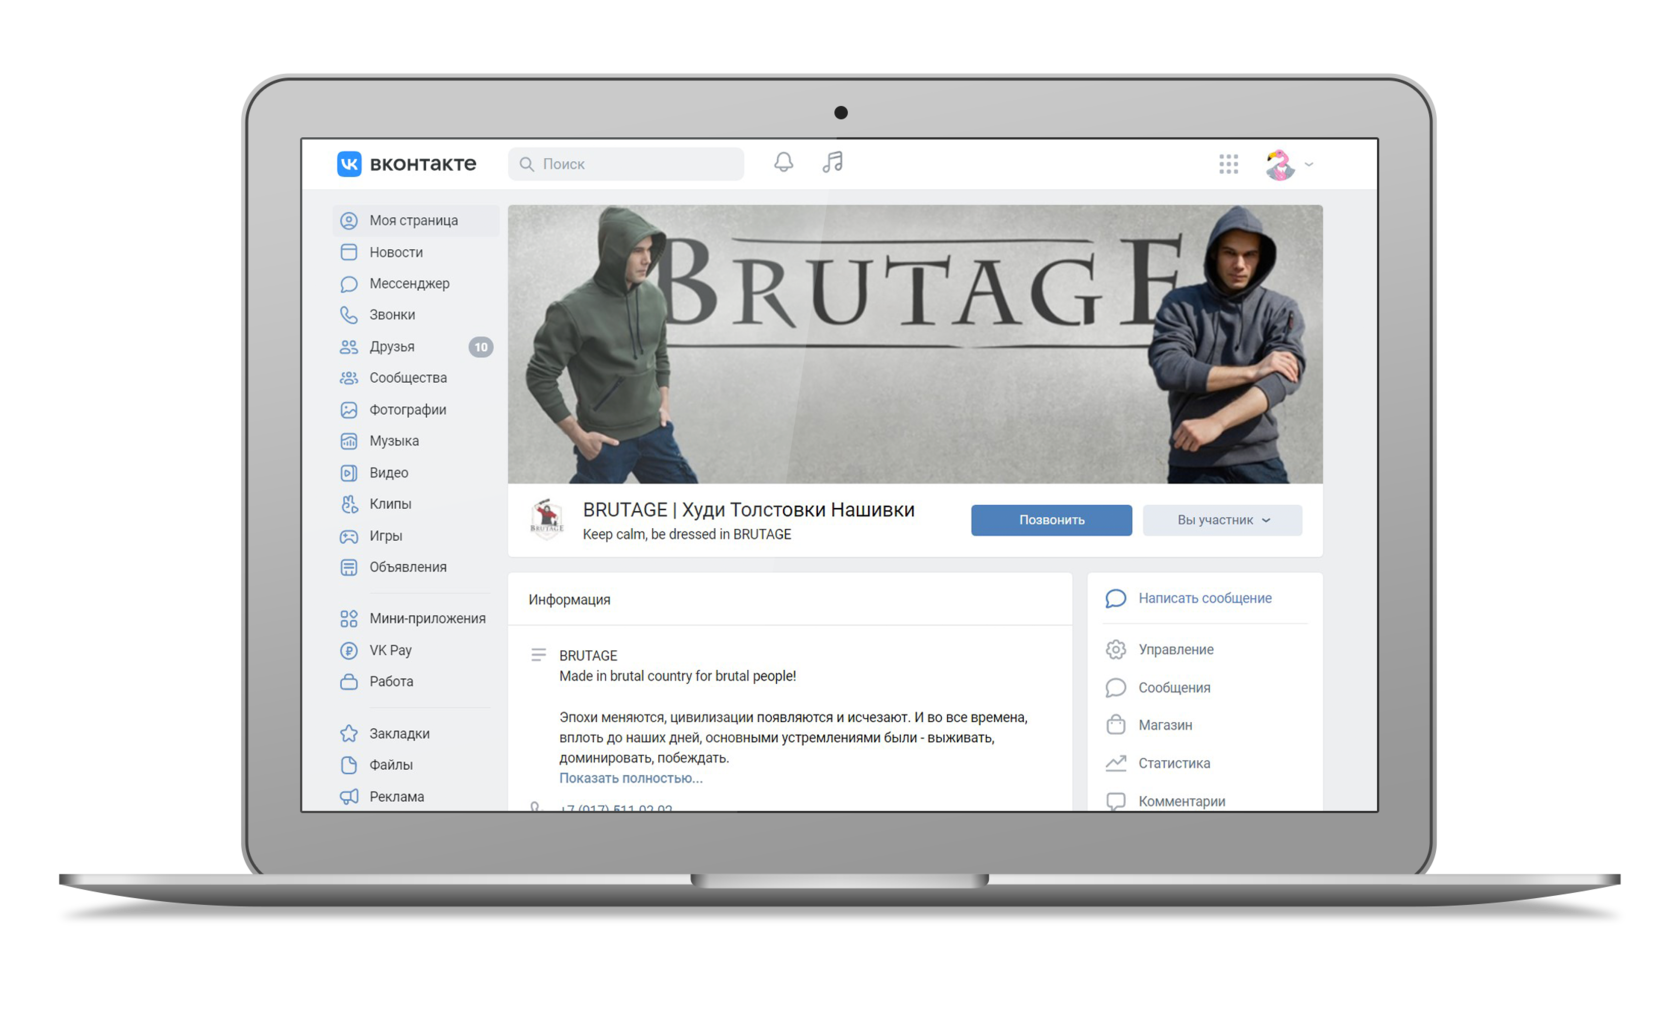Click the Мини-приложения icon
The height and width of the screenshot is (1013, 1680).
pyautogui.click(x=349, y=619)
